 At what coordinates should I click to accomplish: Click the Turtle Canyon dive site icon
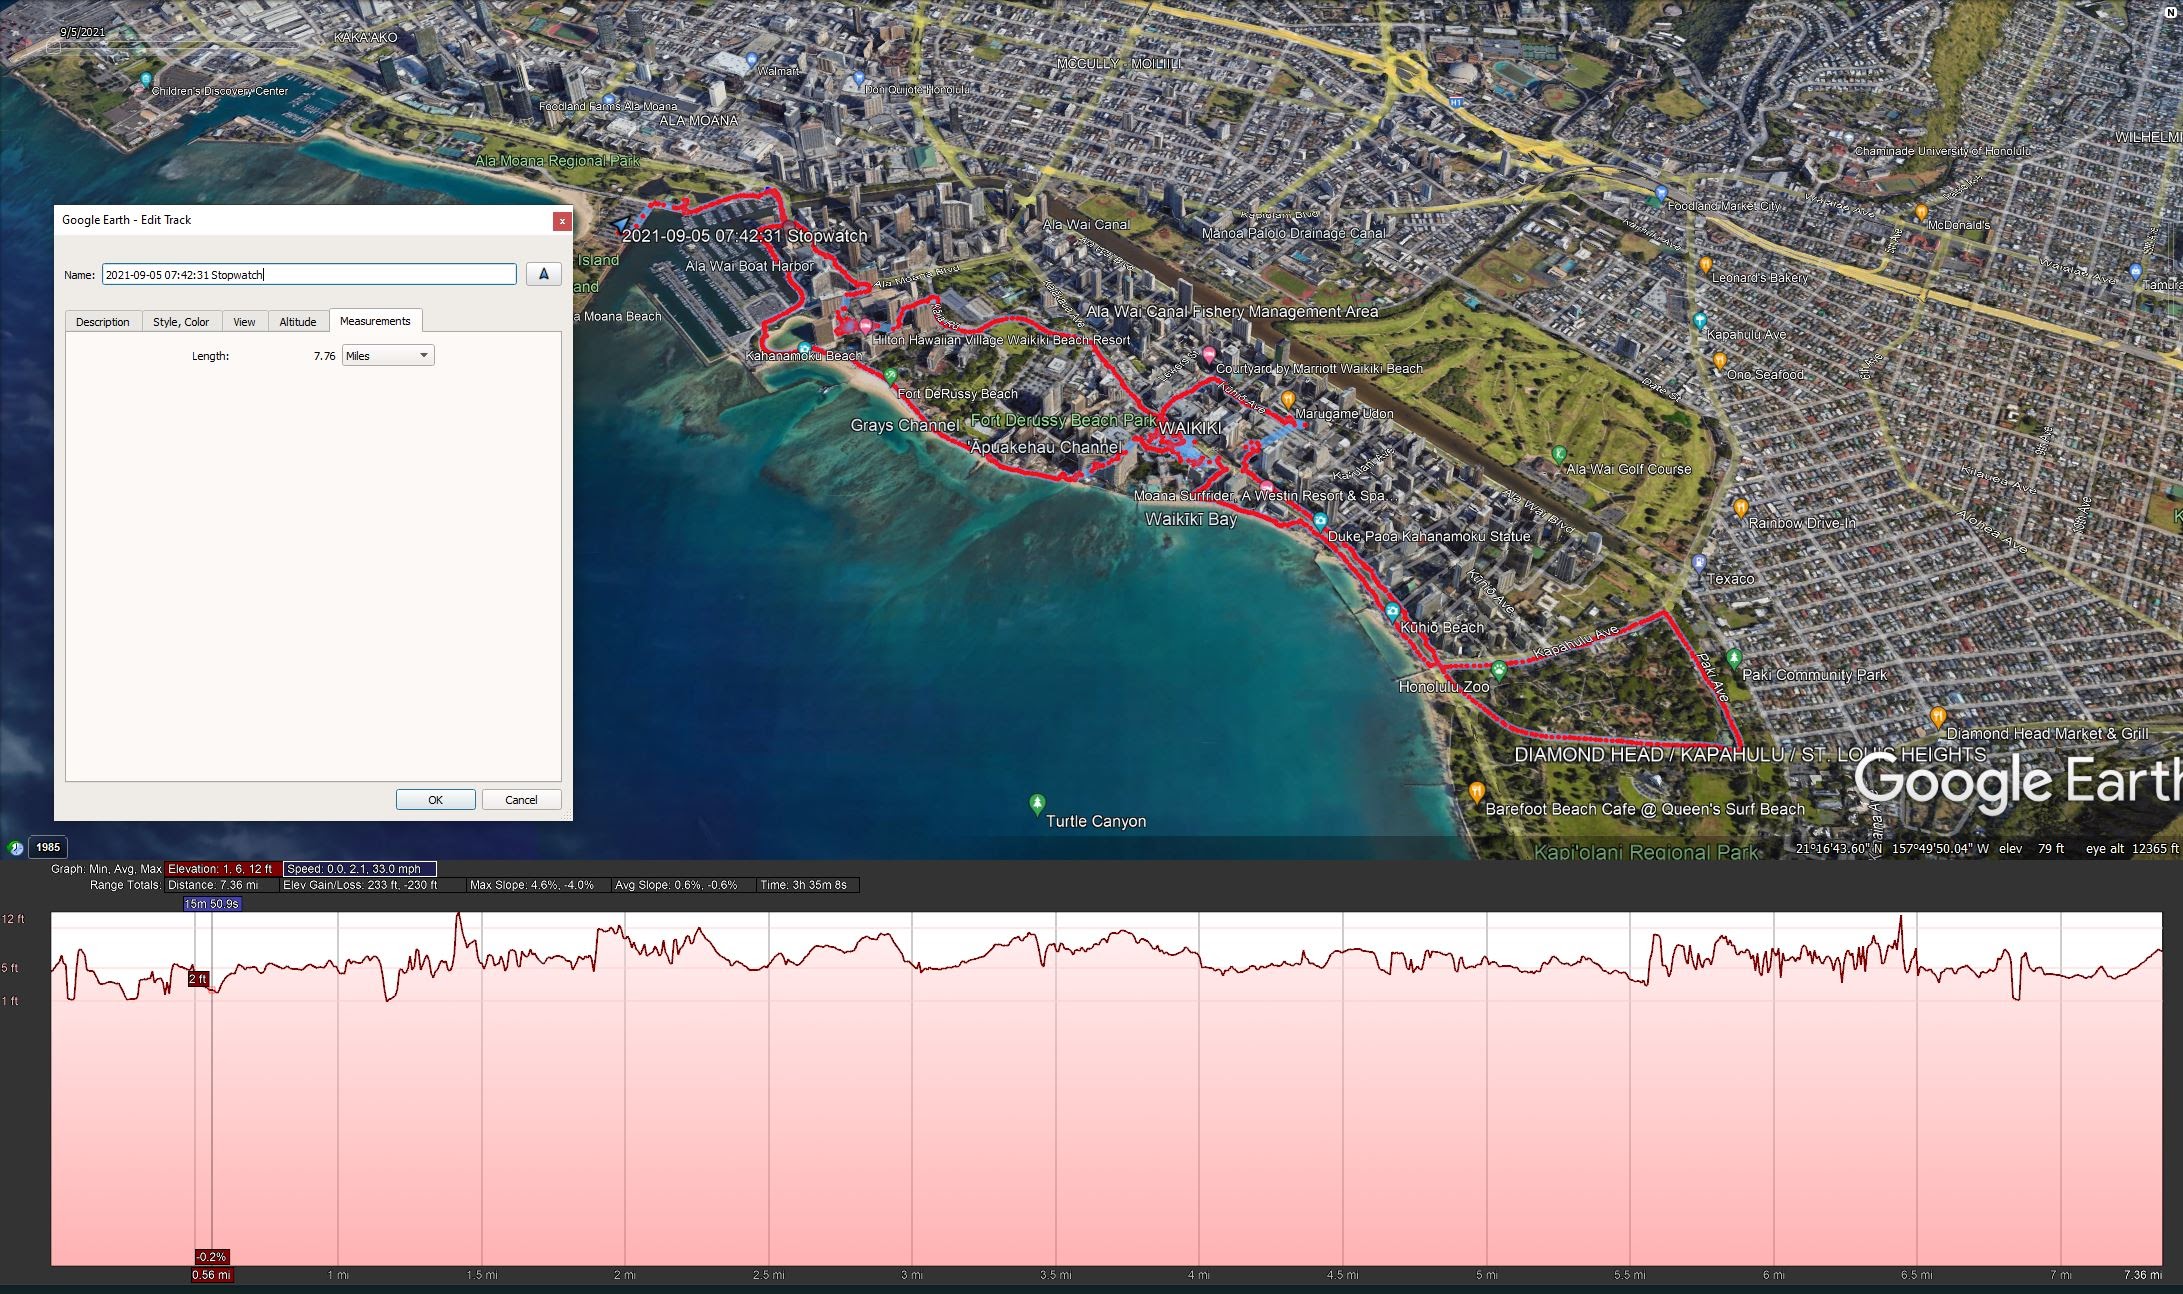coord(1038,803)
